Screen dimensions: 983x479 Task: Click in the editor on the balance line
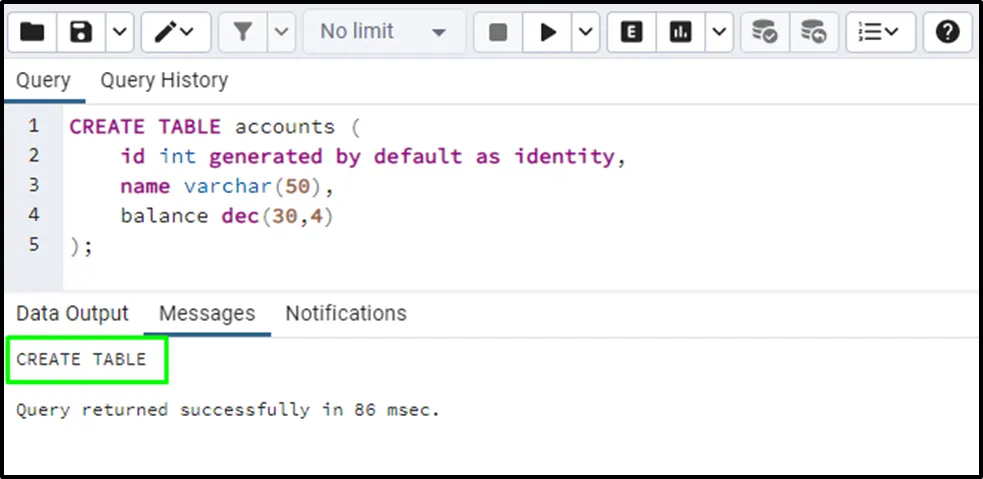(226, 216)
